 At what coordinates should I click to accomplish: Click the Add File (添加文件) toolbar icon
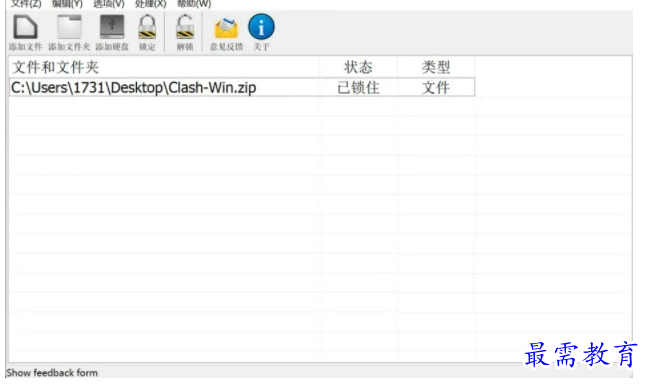pos(25,27)
